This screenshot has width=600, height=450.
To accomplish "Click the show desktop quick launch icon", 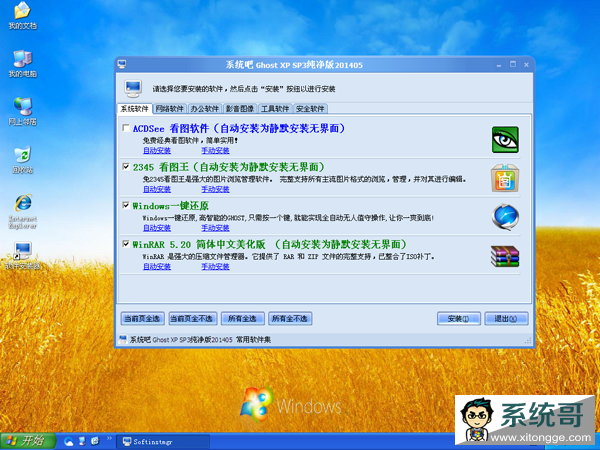I will coord(82,441).
